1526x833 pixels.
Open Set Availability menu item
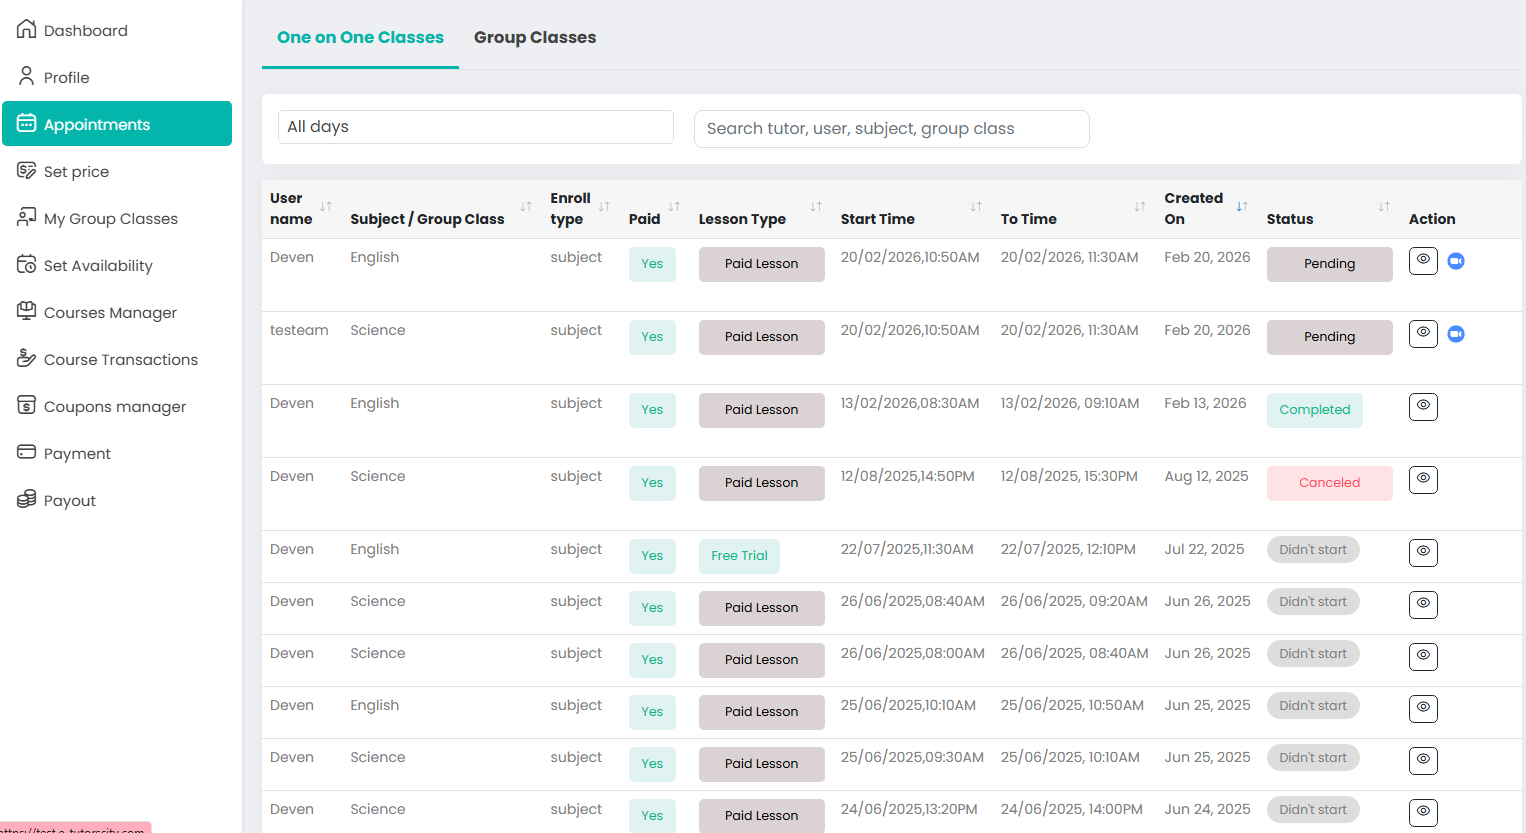[117, 265]
